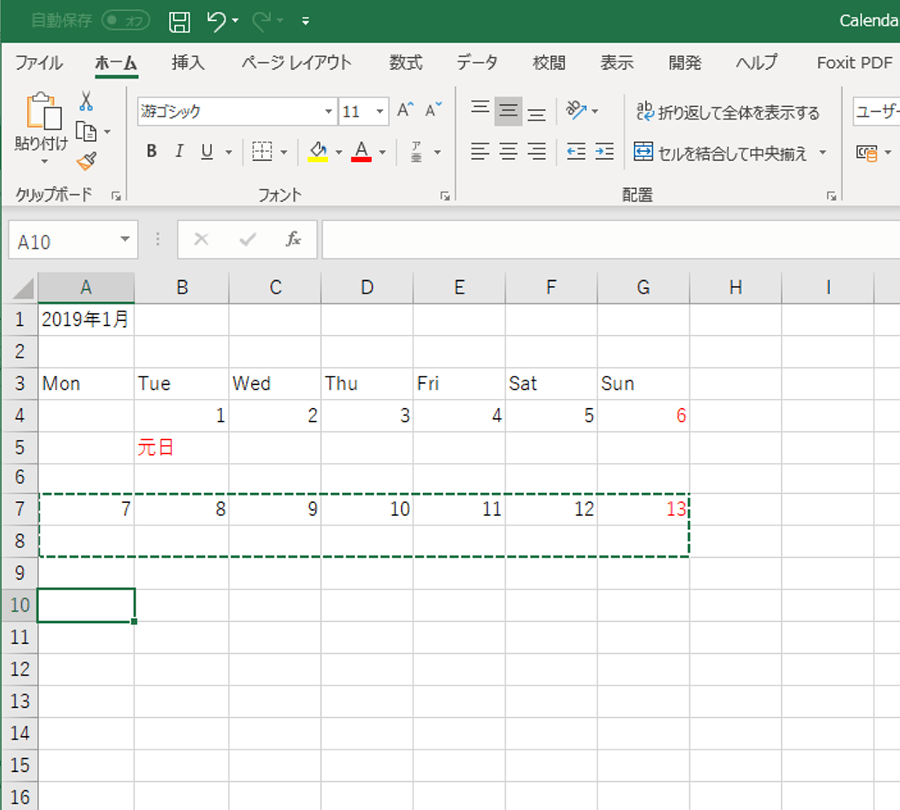This screenshot has height=810, width=900.
Task: Click the Format Painter brush icon
Action: pos(86,161)
